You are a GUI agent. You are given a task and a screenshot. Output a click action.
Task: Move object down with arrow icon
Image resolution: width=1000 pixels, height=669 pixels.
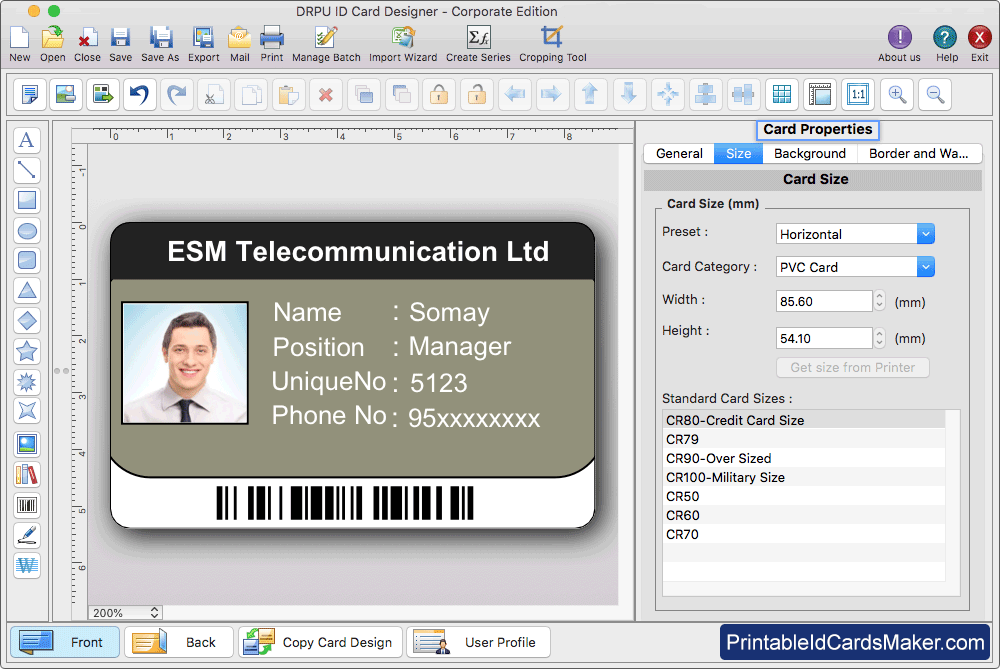click(629, 94)
